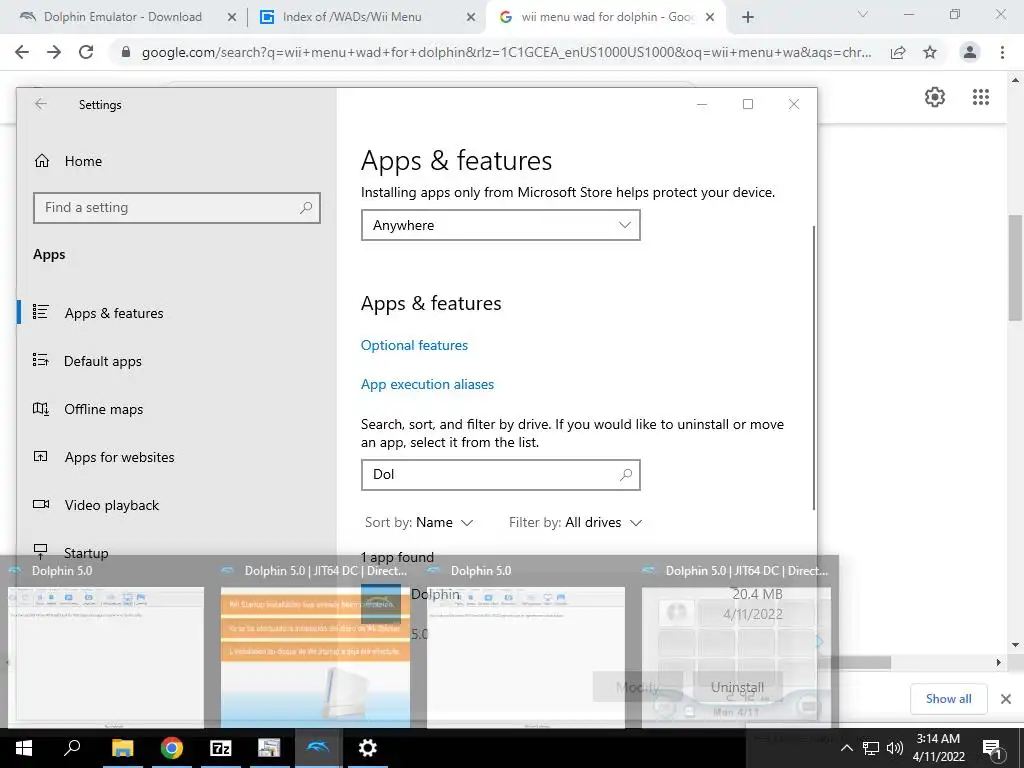1024x768 pixels.
Task: Click the Uninstall button for Dolphin
Action: (x=737, y=687)
